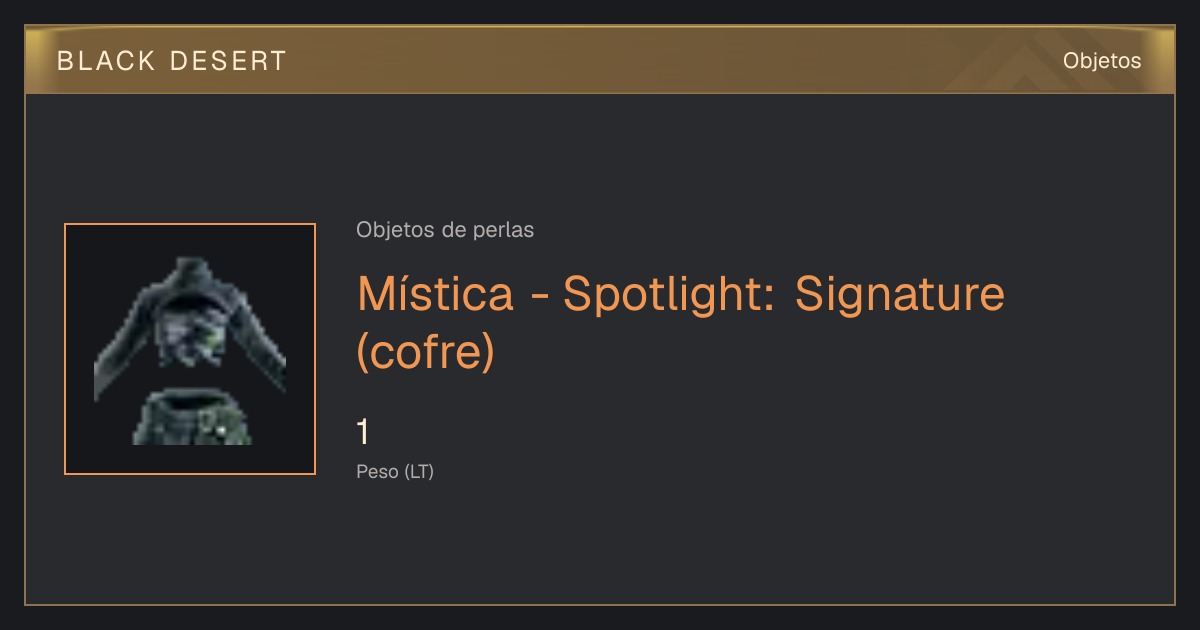Click the word DESERT in header logo

click(x=229, y=61)
